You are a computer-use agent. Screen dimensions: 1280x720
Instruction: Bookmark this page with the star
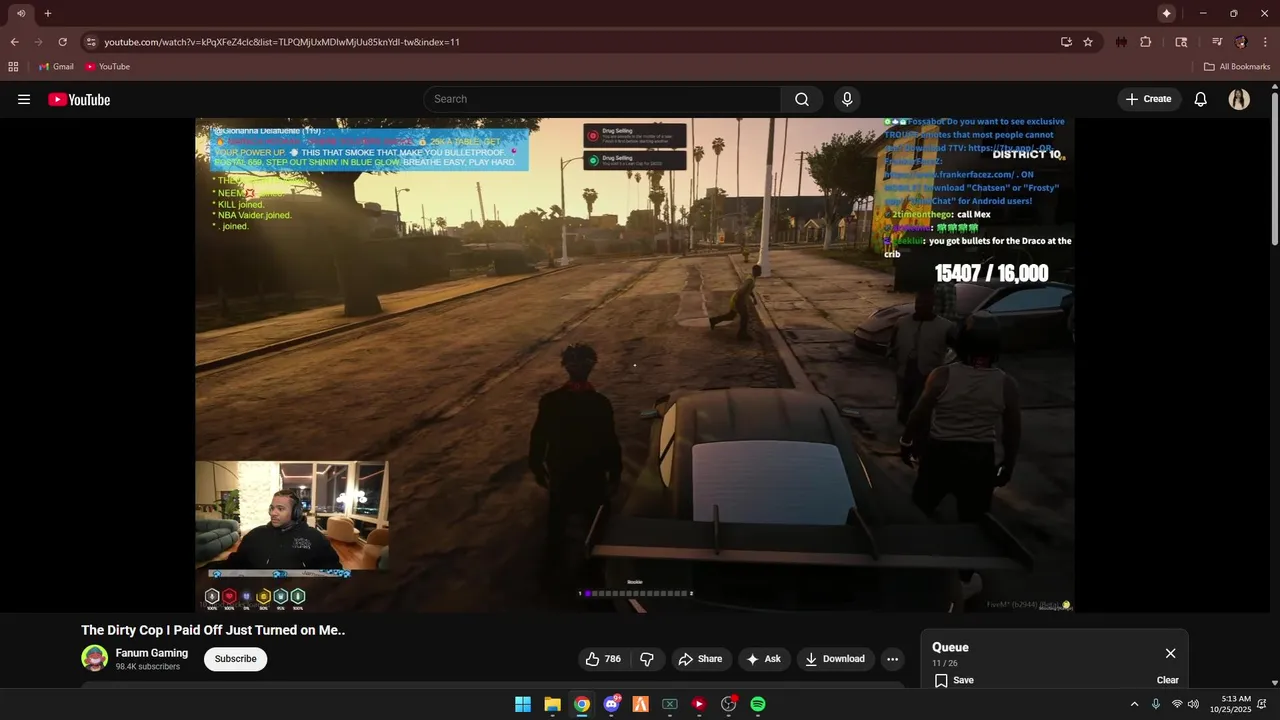(x=1088, y=42)
